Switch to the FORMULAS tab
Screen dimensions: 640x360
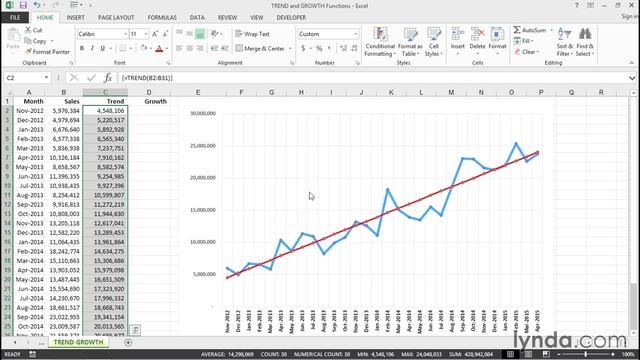point(162,18)
